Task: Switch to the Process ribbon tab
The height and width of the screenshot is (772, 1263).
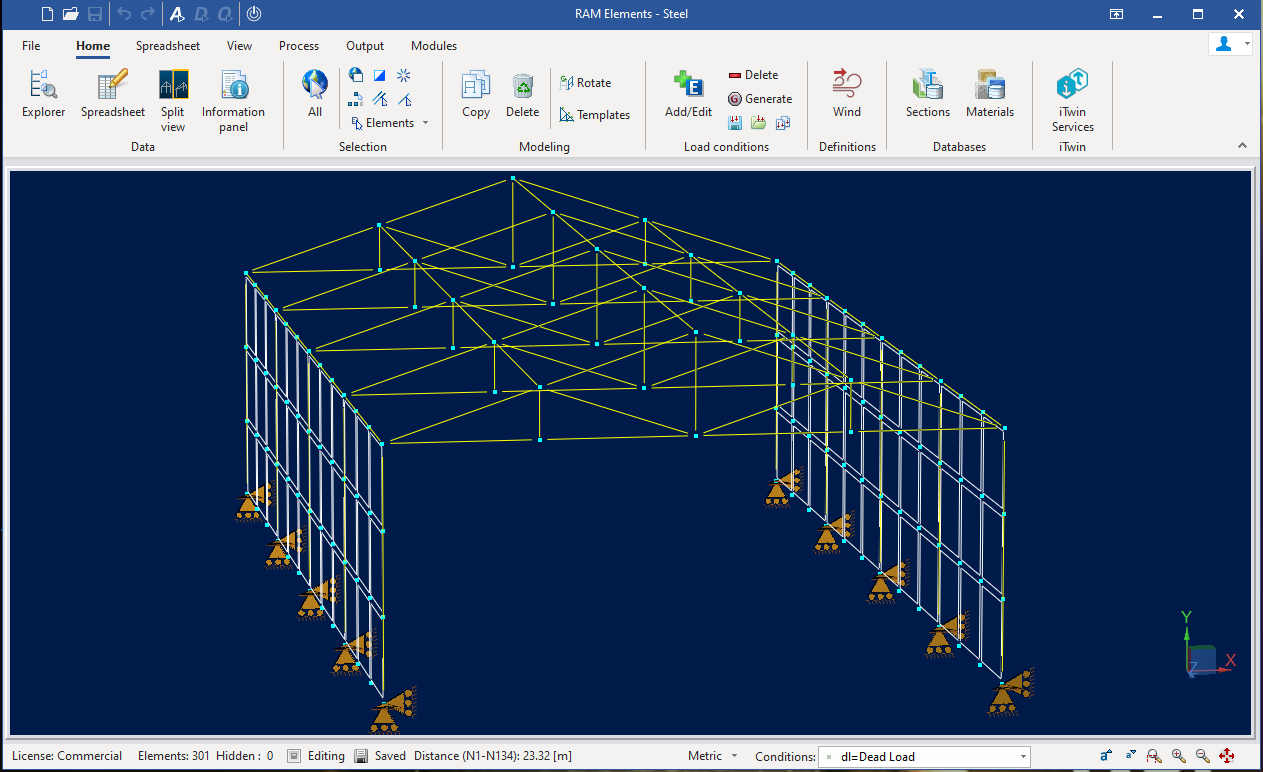Action: pyautogui.click(x=299, y=46)
